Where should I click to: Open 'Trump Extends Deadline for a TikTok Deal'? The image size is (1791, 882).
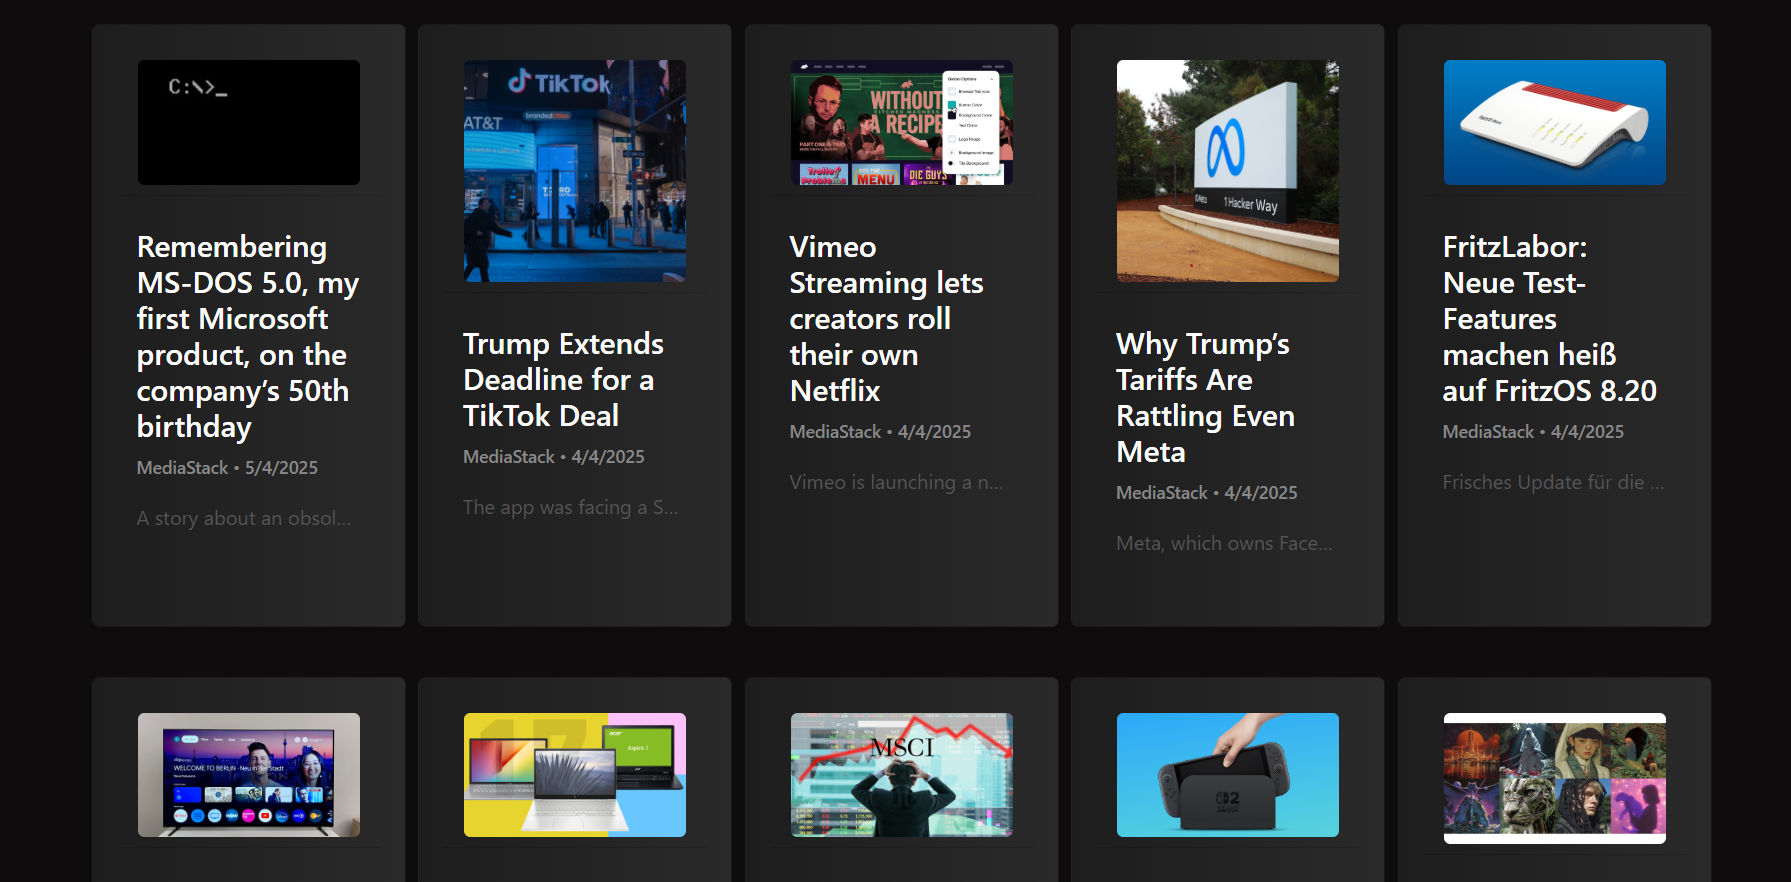coord(563,380)
